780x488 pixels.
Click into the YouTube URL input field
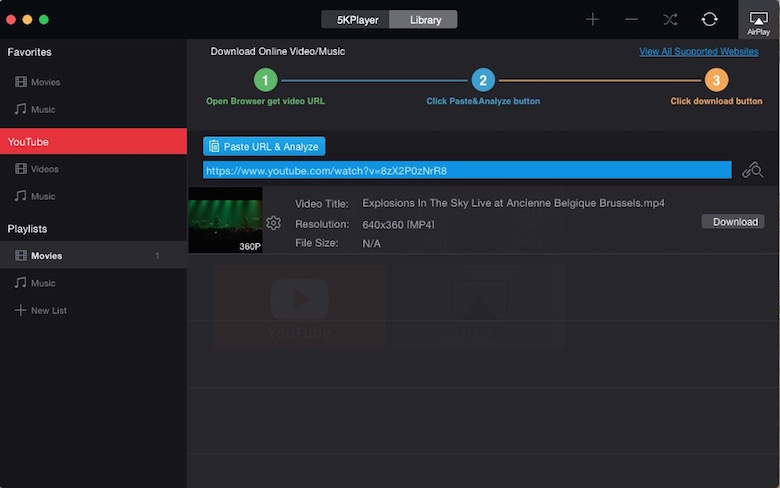coord(467,170)
